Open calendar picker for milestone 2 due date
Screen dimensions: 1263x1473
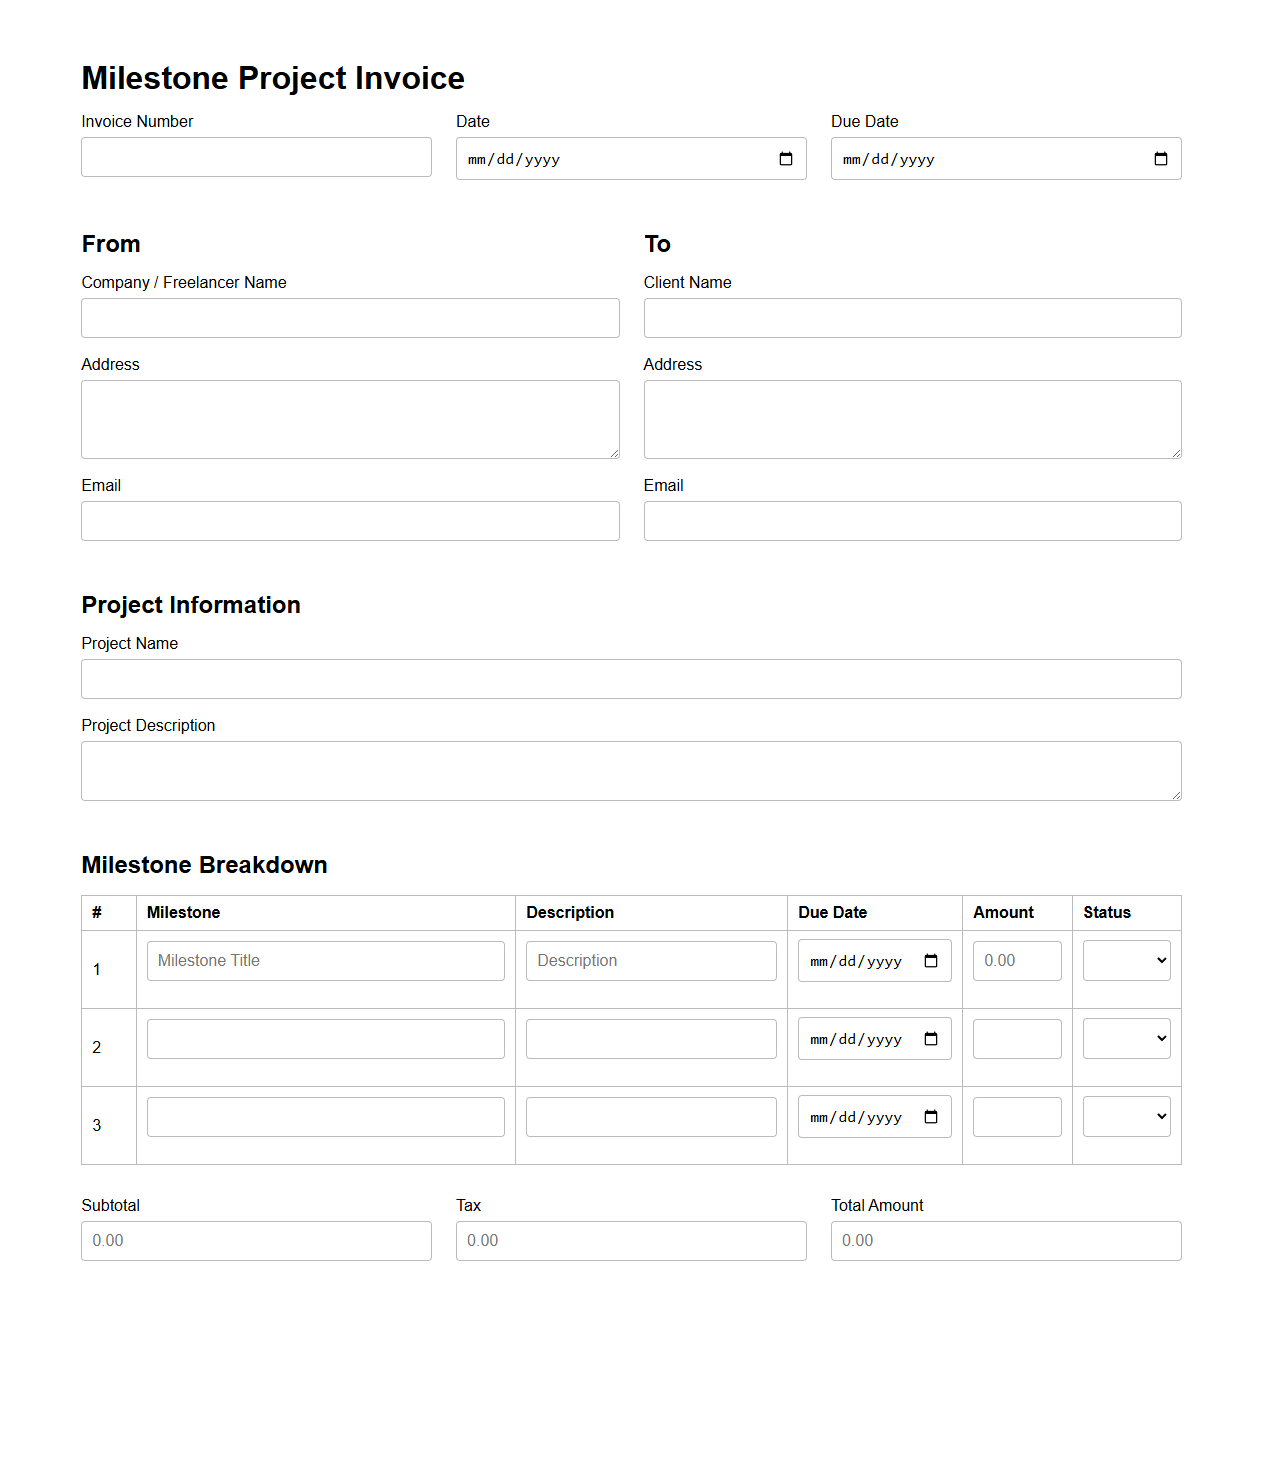(931, 1039)
